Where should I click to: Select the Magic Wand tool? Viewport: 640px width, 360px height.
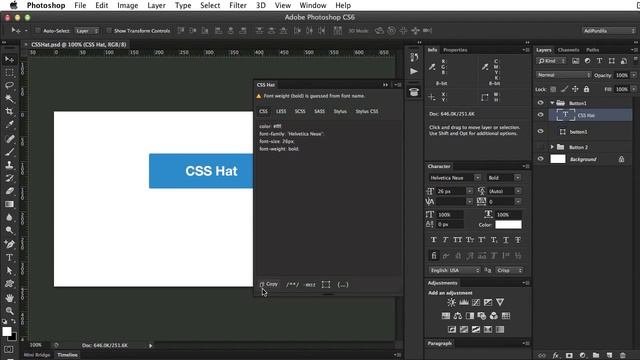(x=9, y=98)
